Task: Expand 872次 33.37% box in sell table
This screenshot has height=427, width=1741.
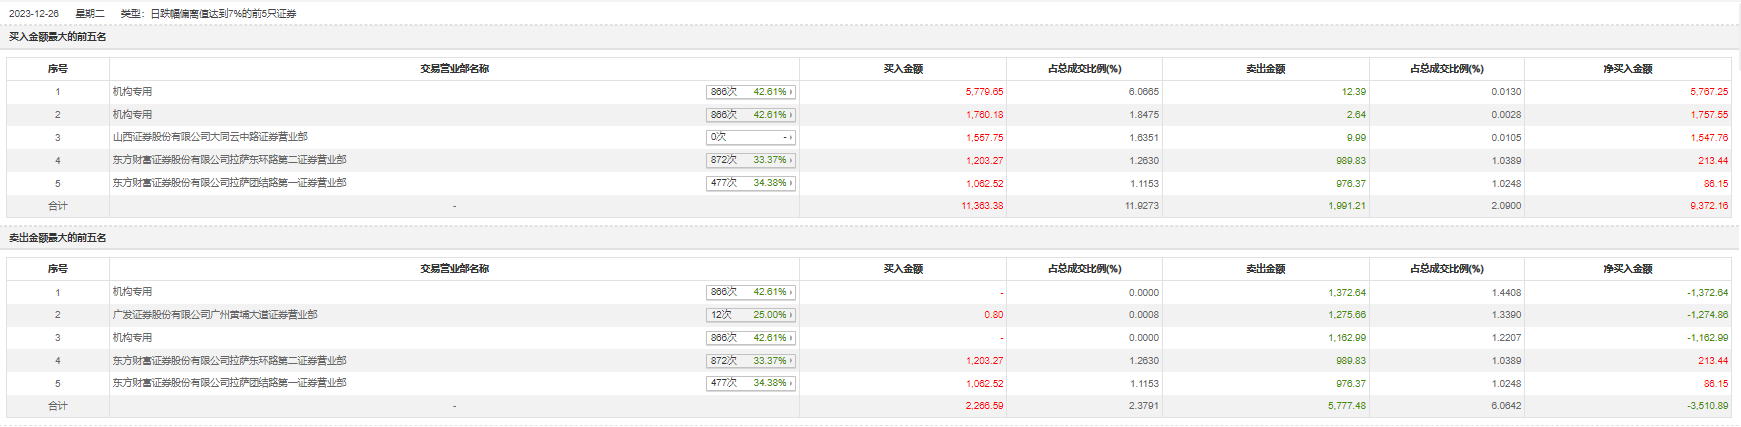Action: tap(751, 361)
